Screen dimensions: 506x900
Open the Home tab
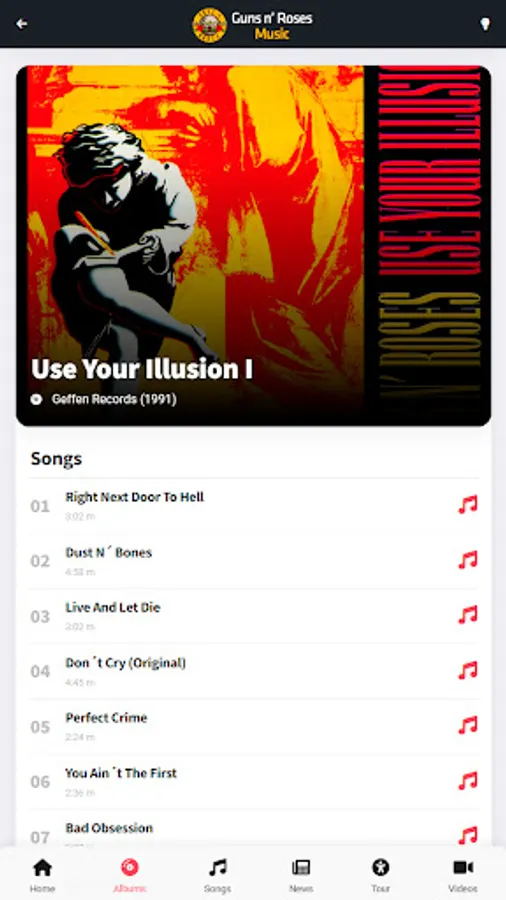click(42, 875)
